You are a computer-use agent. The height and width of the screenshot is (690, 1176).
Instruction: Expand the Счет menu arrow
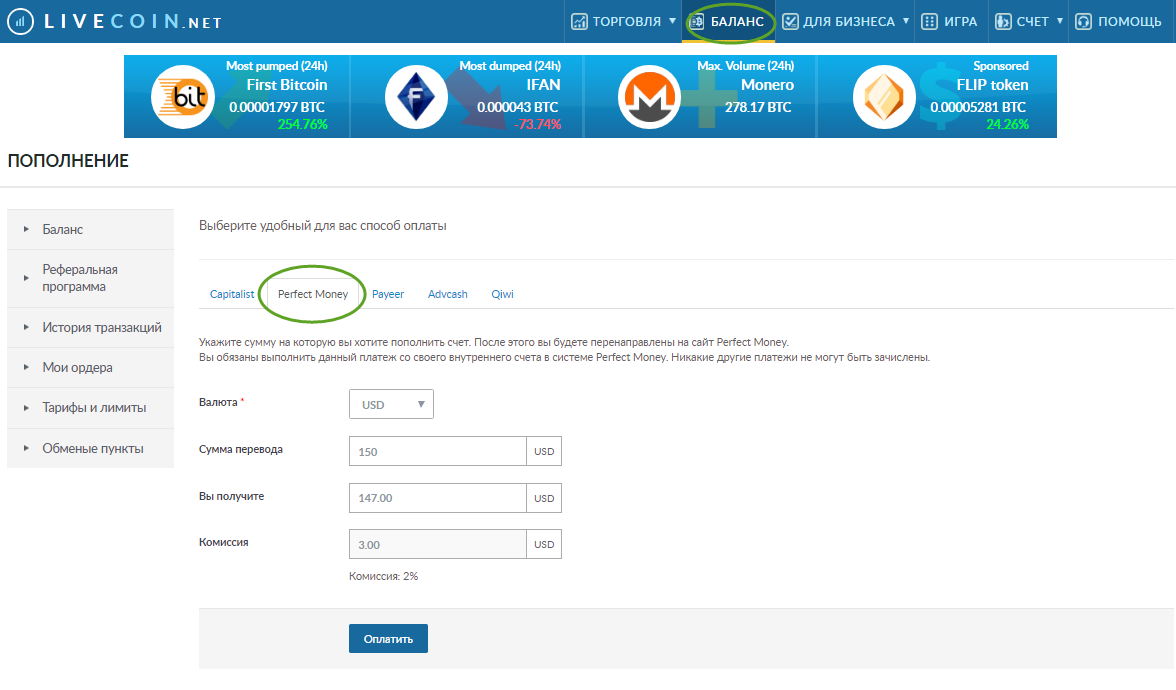[x=1060, y=21]
